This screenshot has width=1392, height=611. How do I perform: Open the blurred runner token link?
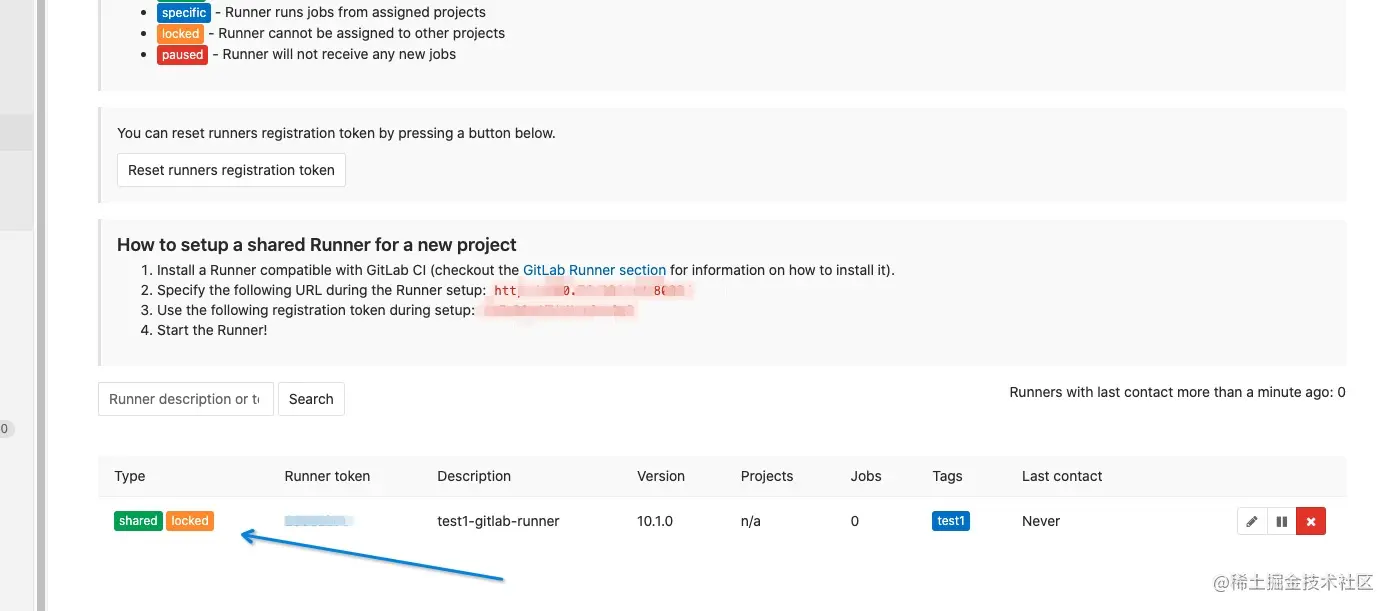click(317, 521)
